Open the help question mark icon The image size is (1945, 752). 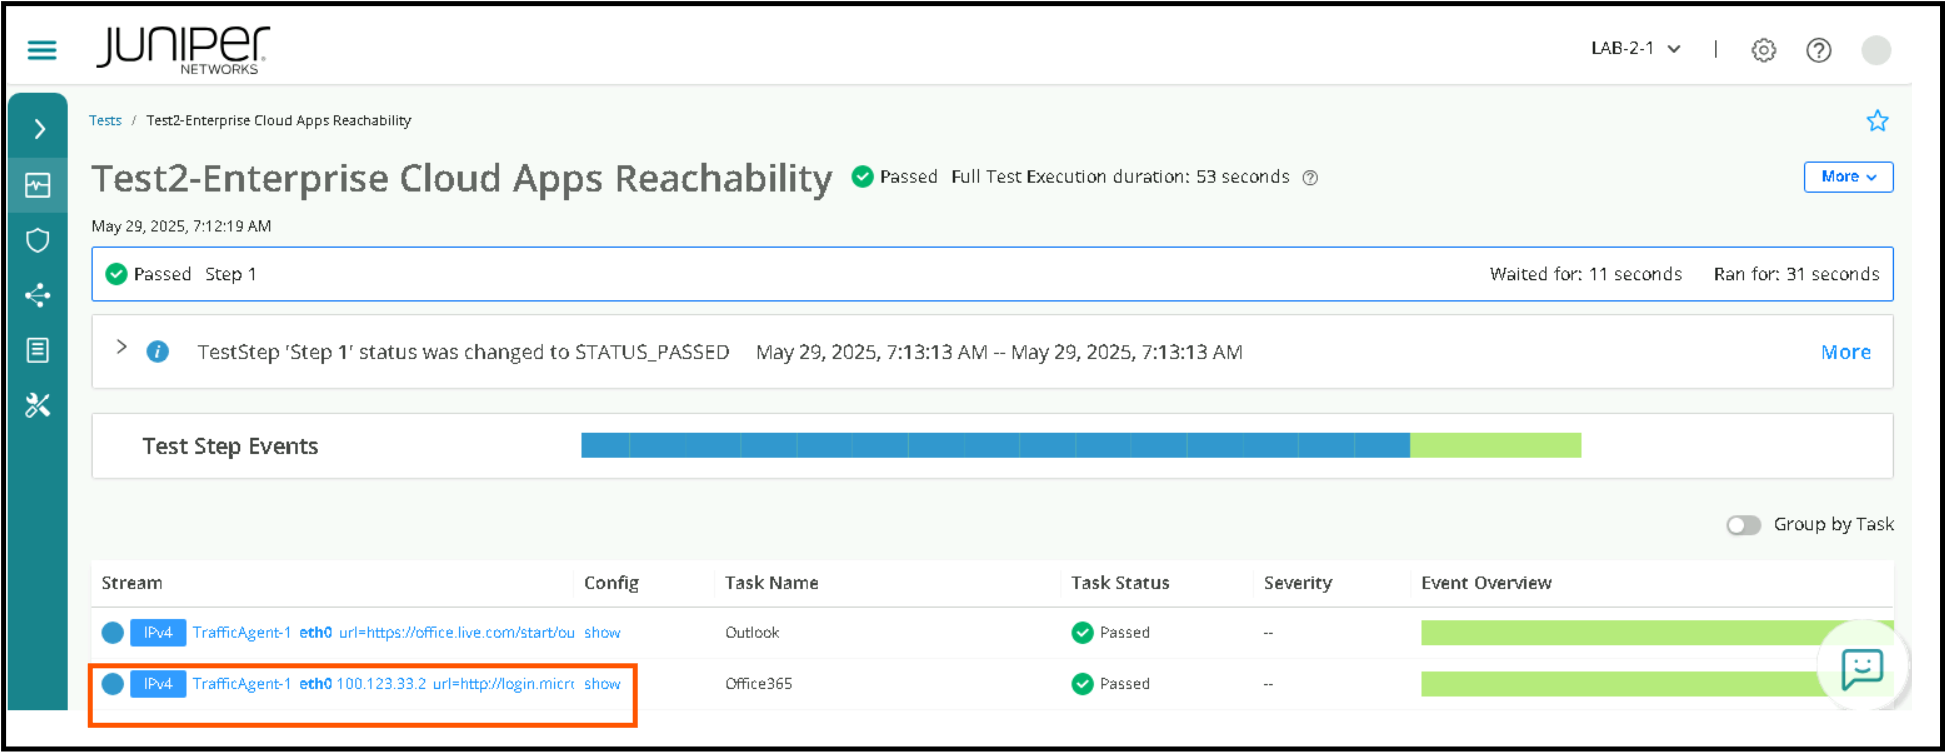point(1818,50)
